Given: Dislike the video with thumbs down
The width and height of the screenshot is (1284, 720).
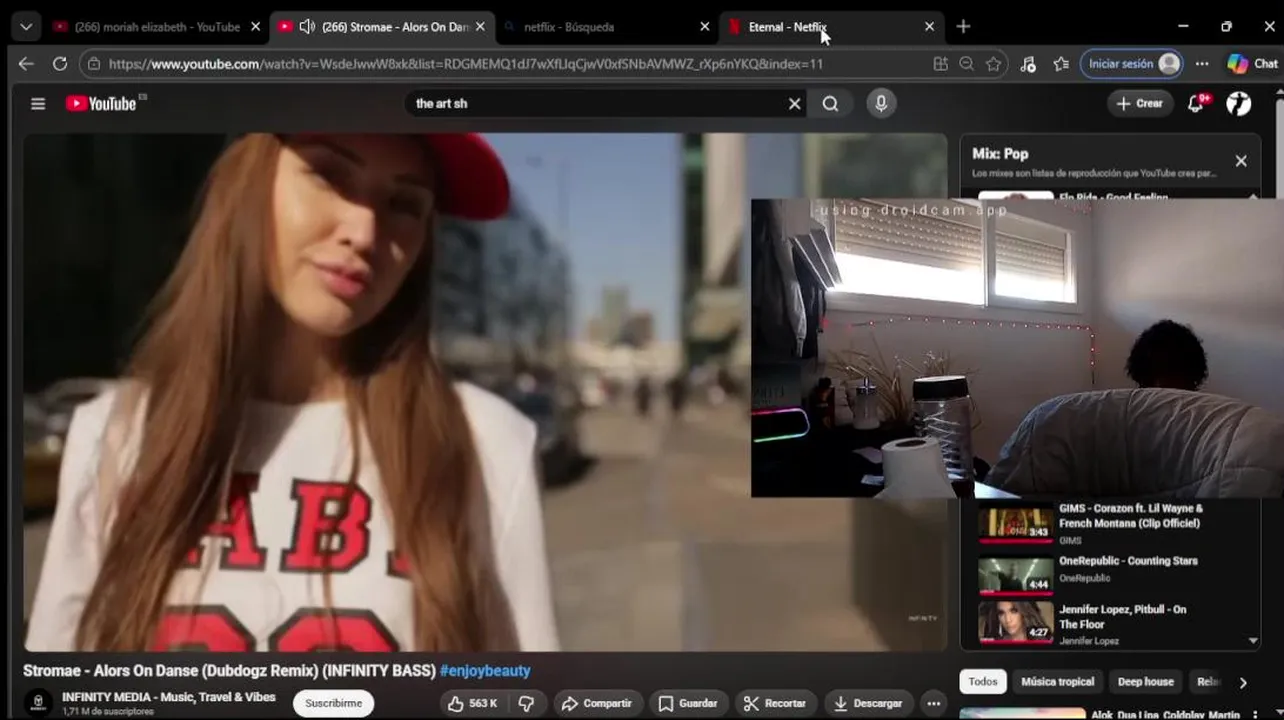Looking at the screenshot, I should 526,703.
